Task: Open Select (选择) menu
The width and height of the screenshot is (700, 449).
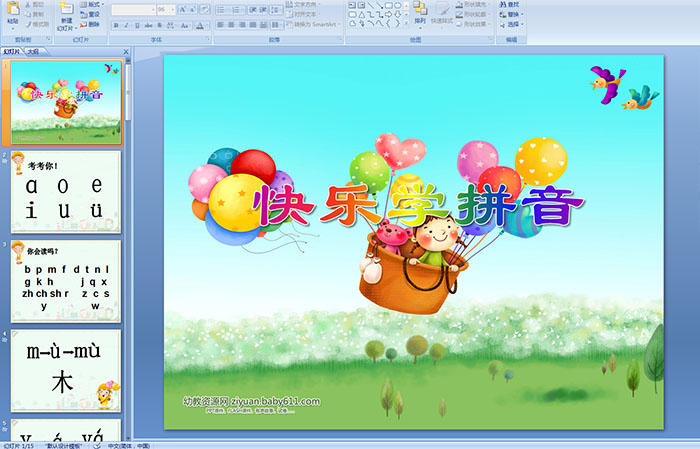Action: point(511,24)
